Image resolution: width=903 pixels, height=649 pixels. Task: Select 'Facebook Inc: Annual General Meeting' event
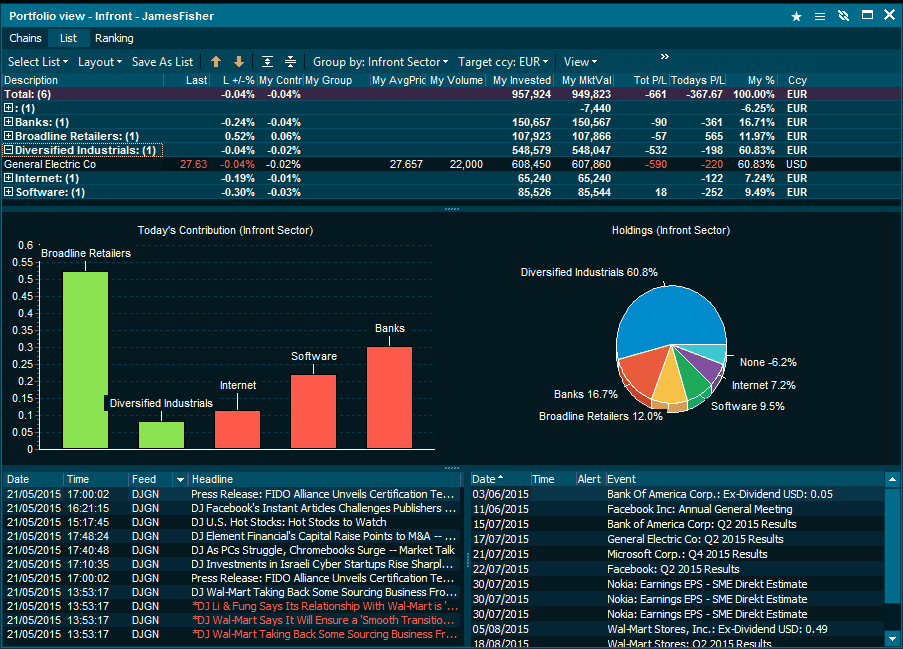coord(700,509)
